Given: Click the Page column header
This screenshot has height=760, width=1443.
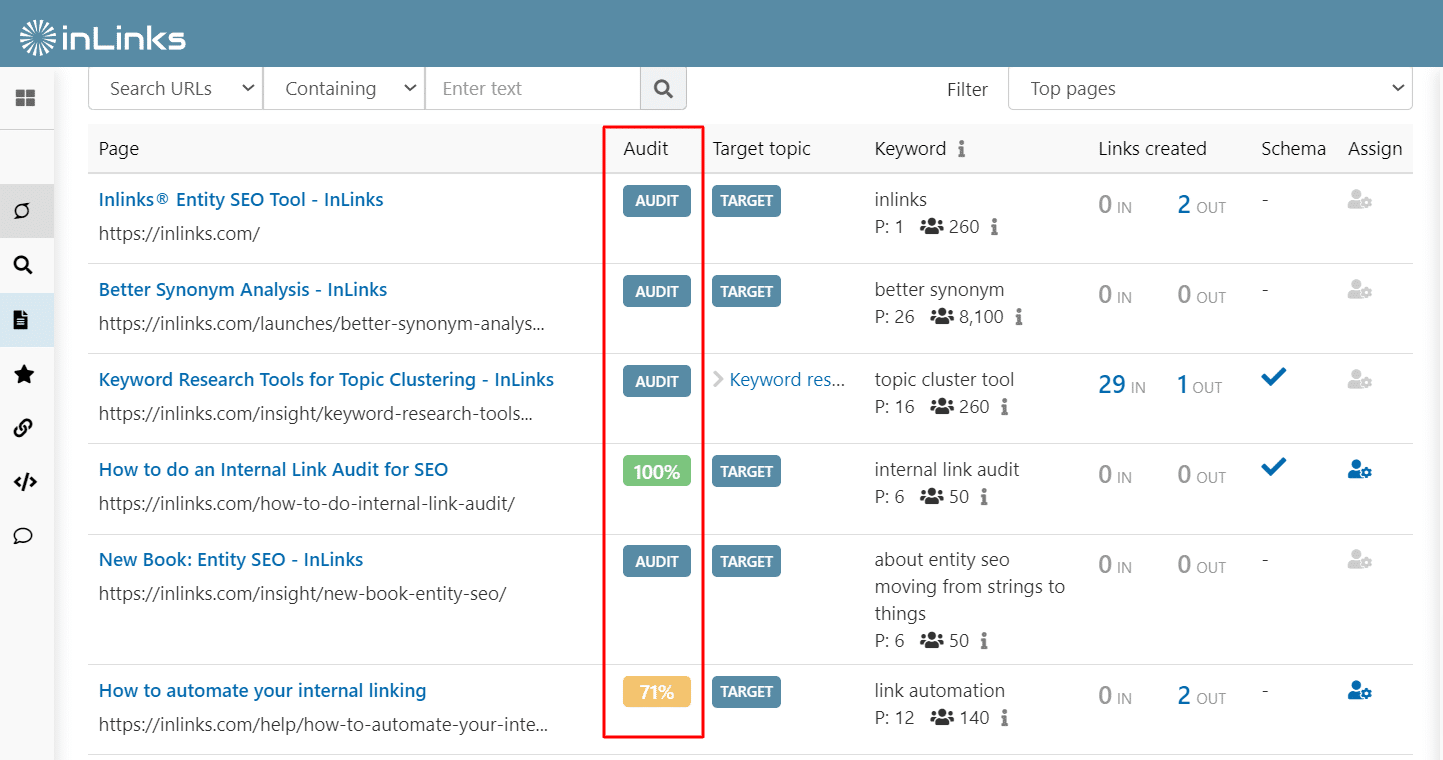Looking at the screenshot, I should pyautogui.click(x=119, y=149).
